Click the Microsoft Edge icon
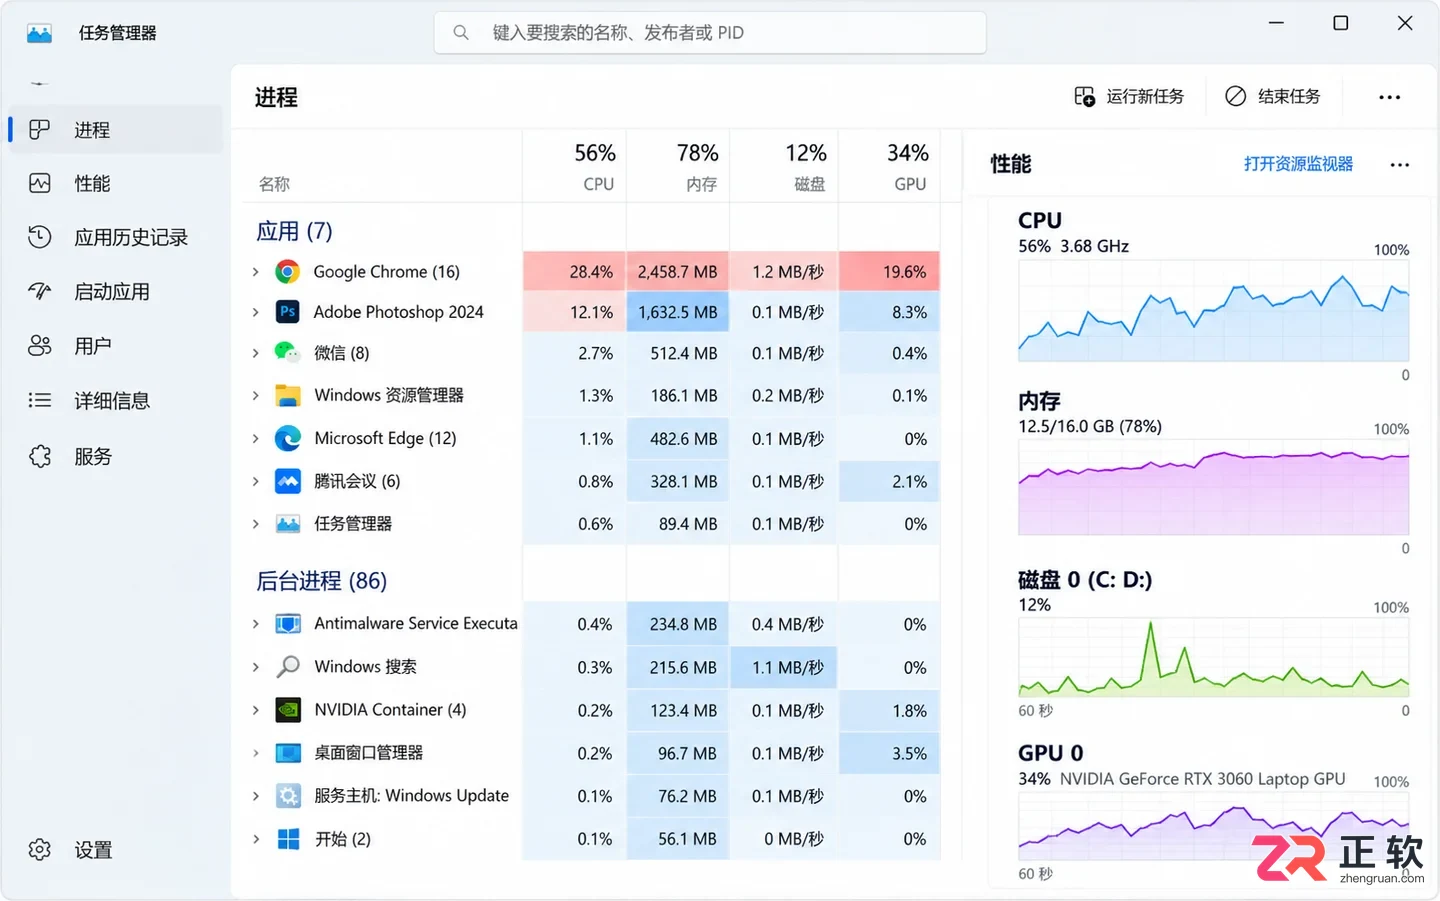This screenshot has width=1440, height=901. coord(288,438)
